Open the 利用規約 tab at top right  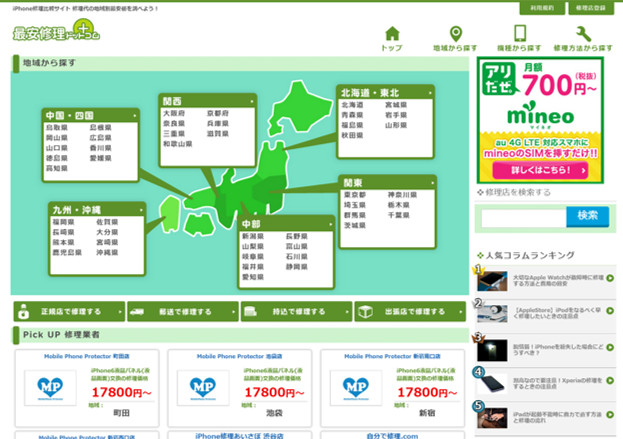click(542, 7)
